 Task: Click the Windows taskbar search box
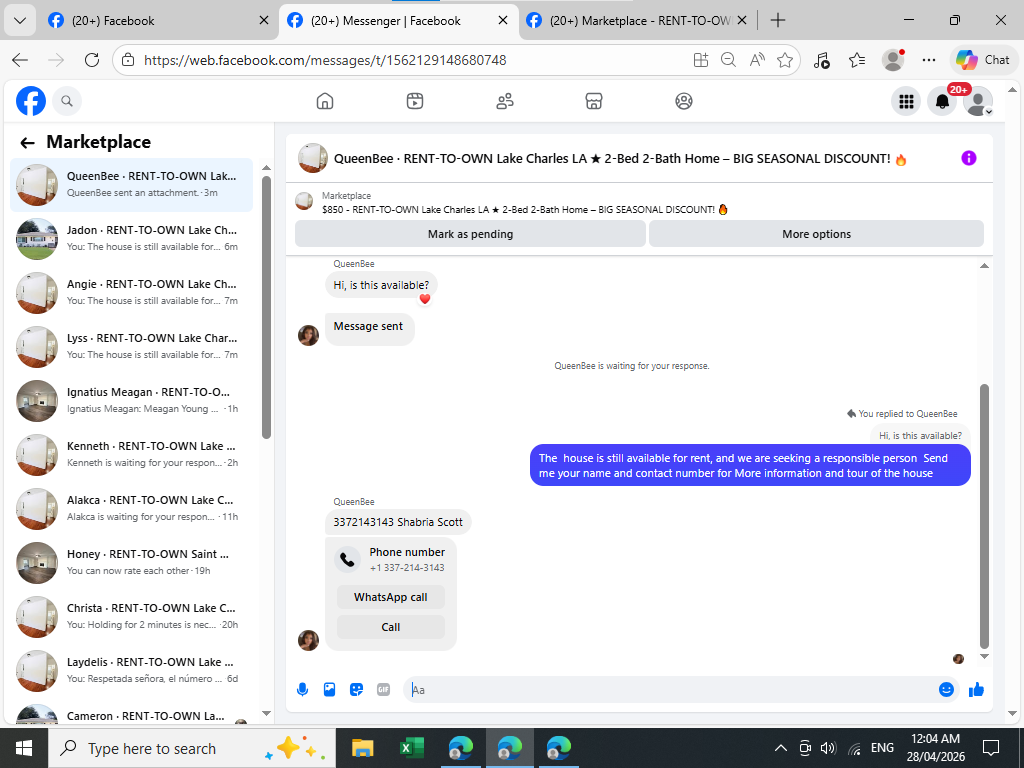192,748
